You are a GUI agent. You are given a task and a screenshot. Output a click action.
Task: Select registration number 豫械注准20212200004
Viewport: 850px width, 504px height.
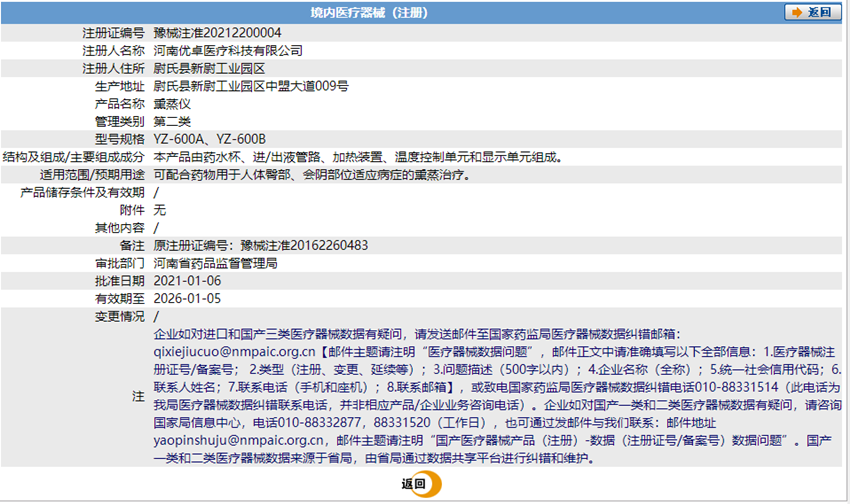[217, 33]
